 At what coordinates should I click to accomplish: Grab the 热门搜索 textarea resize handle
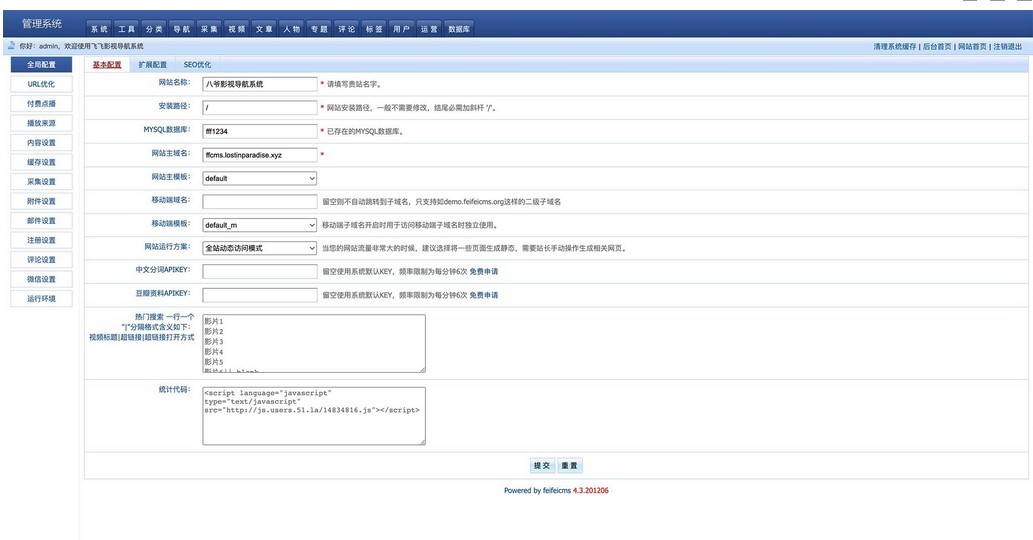click(422, 369)
